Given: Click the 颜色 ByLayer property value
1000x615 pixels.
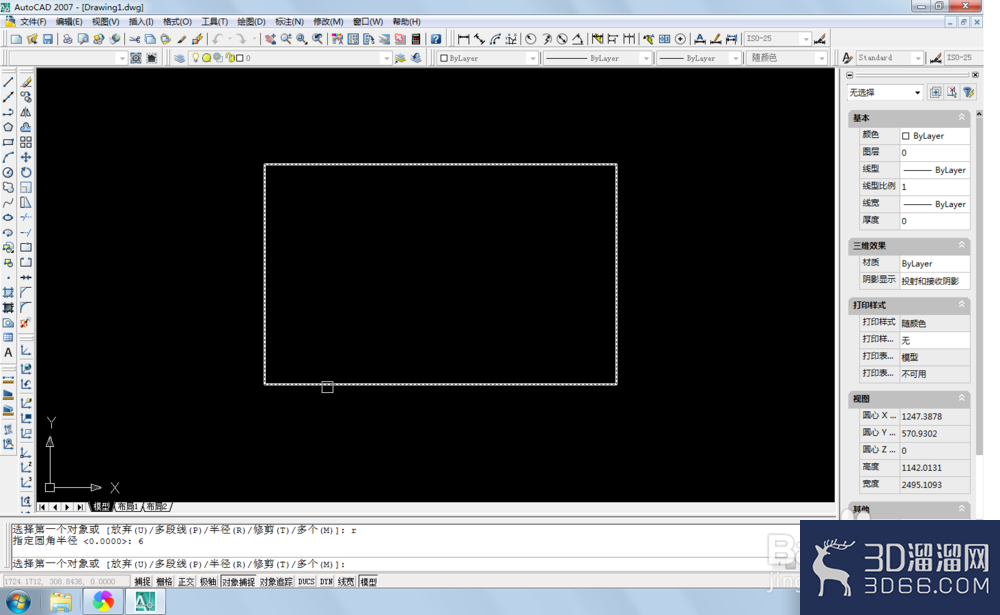Looking at the screenshot, I should click(x=934, y=136).
